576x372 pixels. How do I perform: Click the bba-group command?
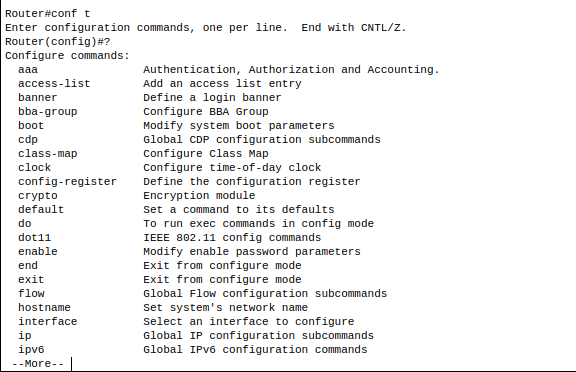click(x=48, y=112)
